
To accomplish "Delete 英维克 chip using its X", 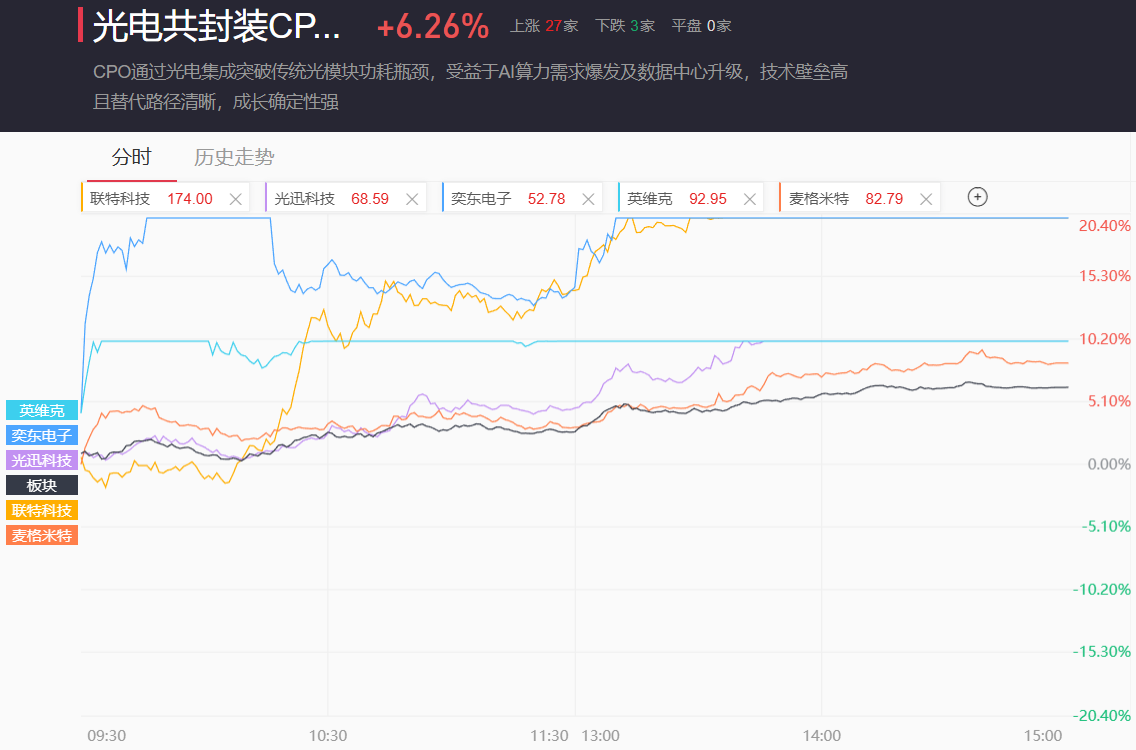I will click(x=750, y=199).
